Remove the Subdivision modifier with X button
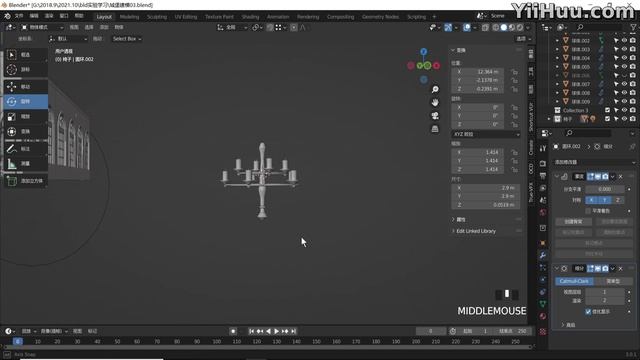The height and width of the screenshot is (360, 640). 621,268
